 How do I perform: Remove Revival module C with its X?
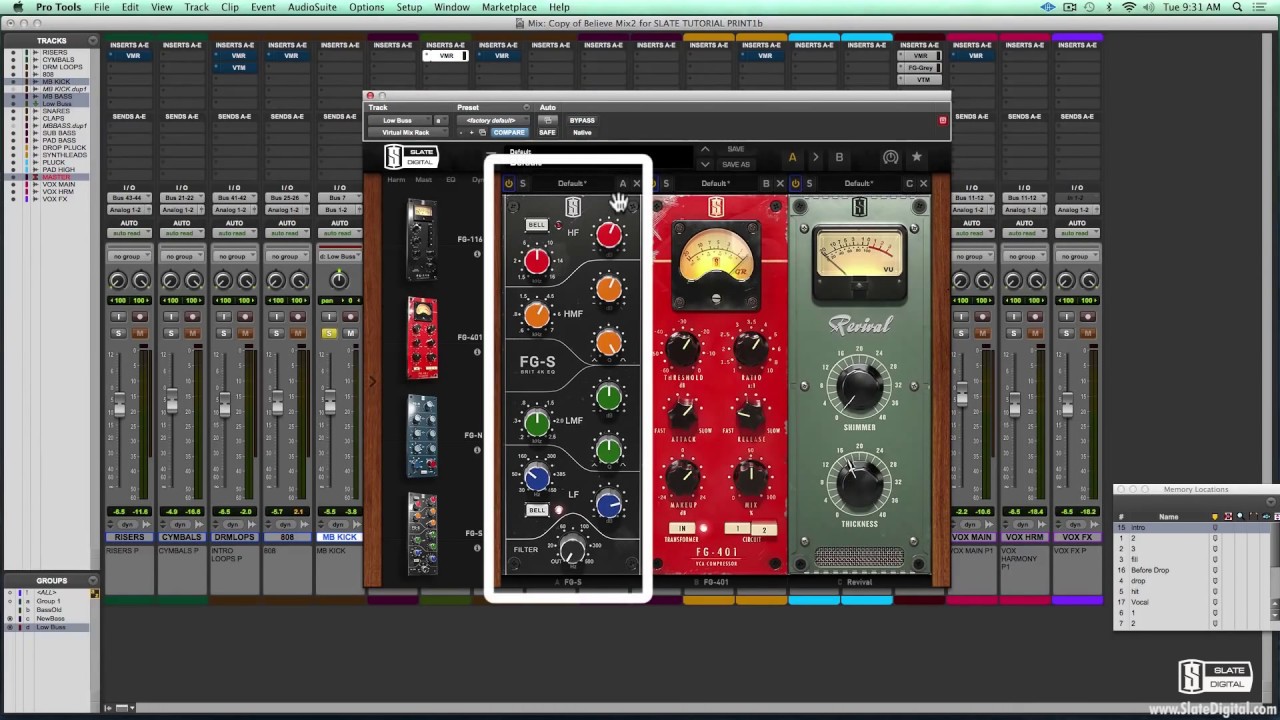tap(924, 183)
